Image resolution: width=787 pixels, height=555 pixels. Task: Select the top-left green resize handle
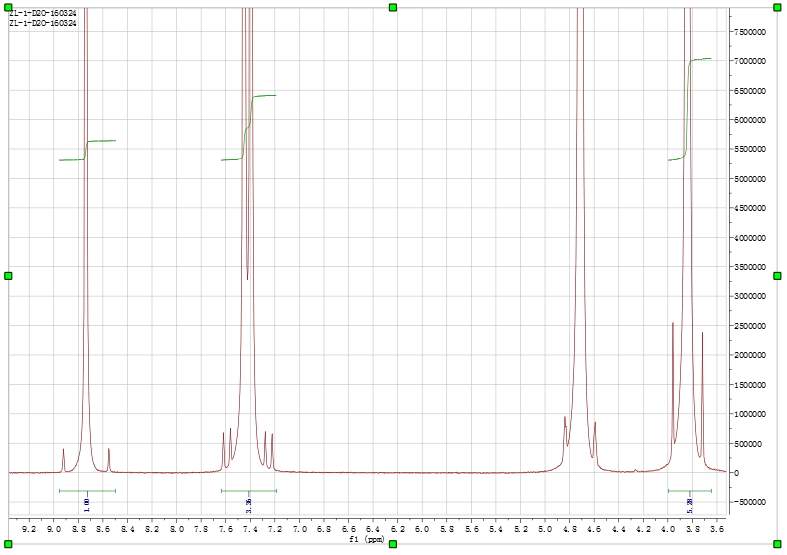pyautogui.click(x=8, y=7)
